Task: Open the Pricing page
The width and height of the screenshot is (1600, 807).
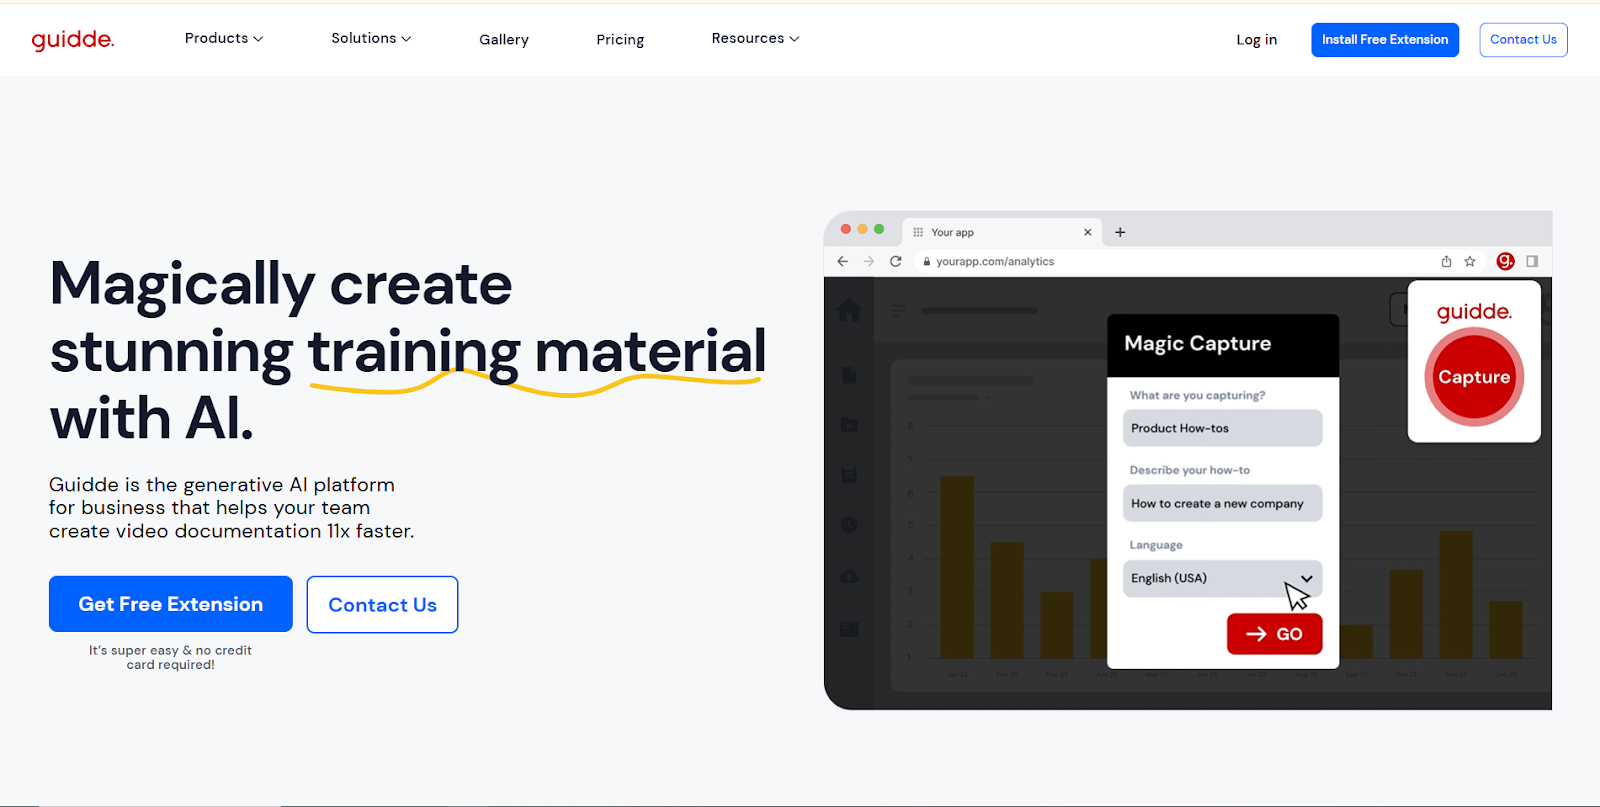Action: click(x=620, y=39)
